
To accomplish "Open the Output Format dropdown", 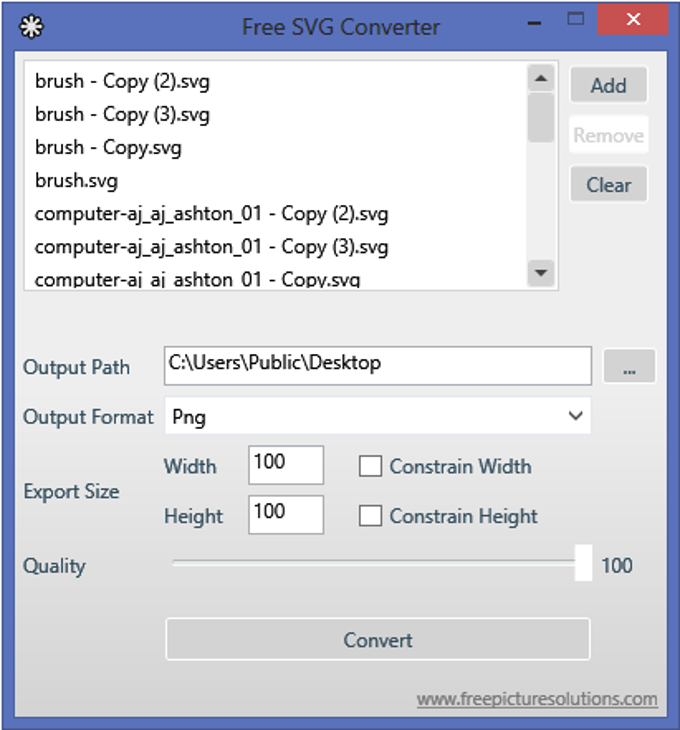I will (377, 417).
